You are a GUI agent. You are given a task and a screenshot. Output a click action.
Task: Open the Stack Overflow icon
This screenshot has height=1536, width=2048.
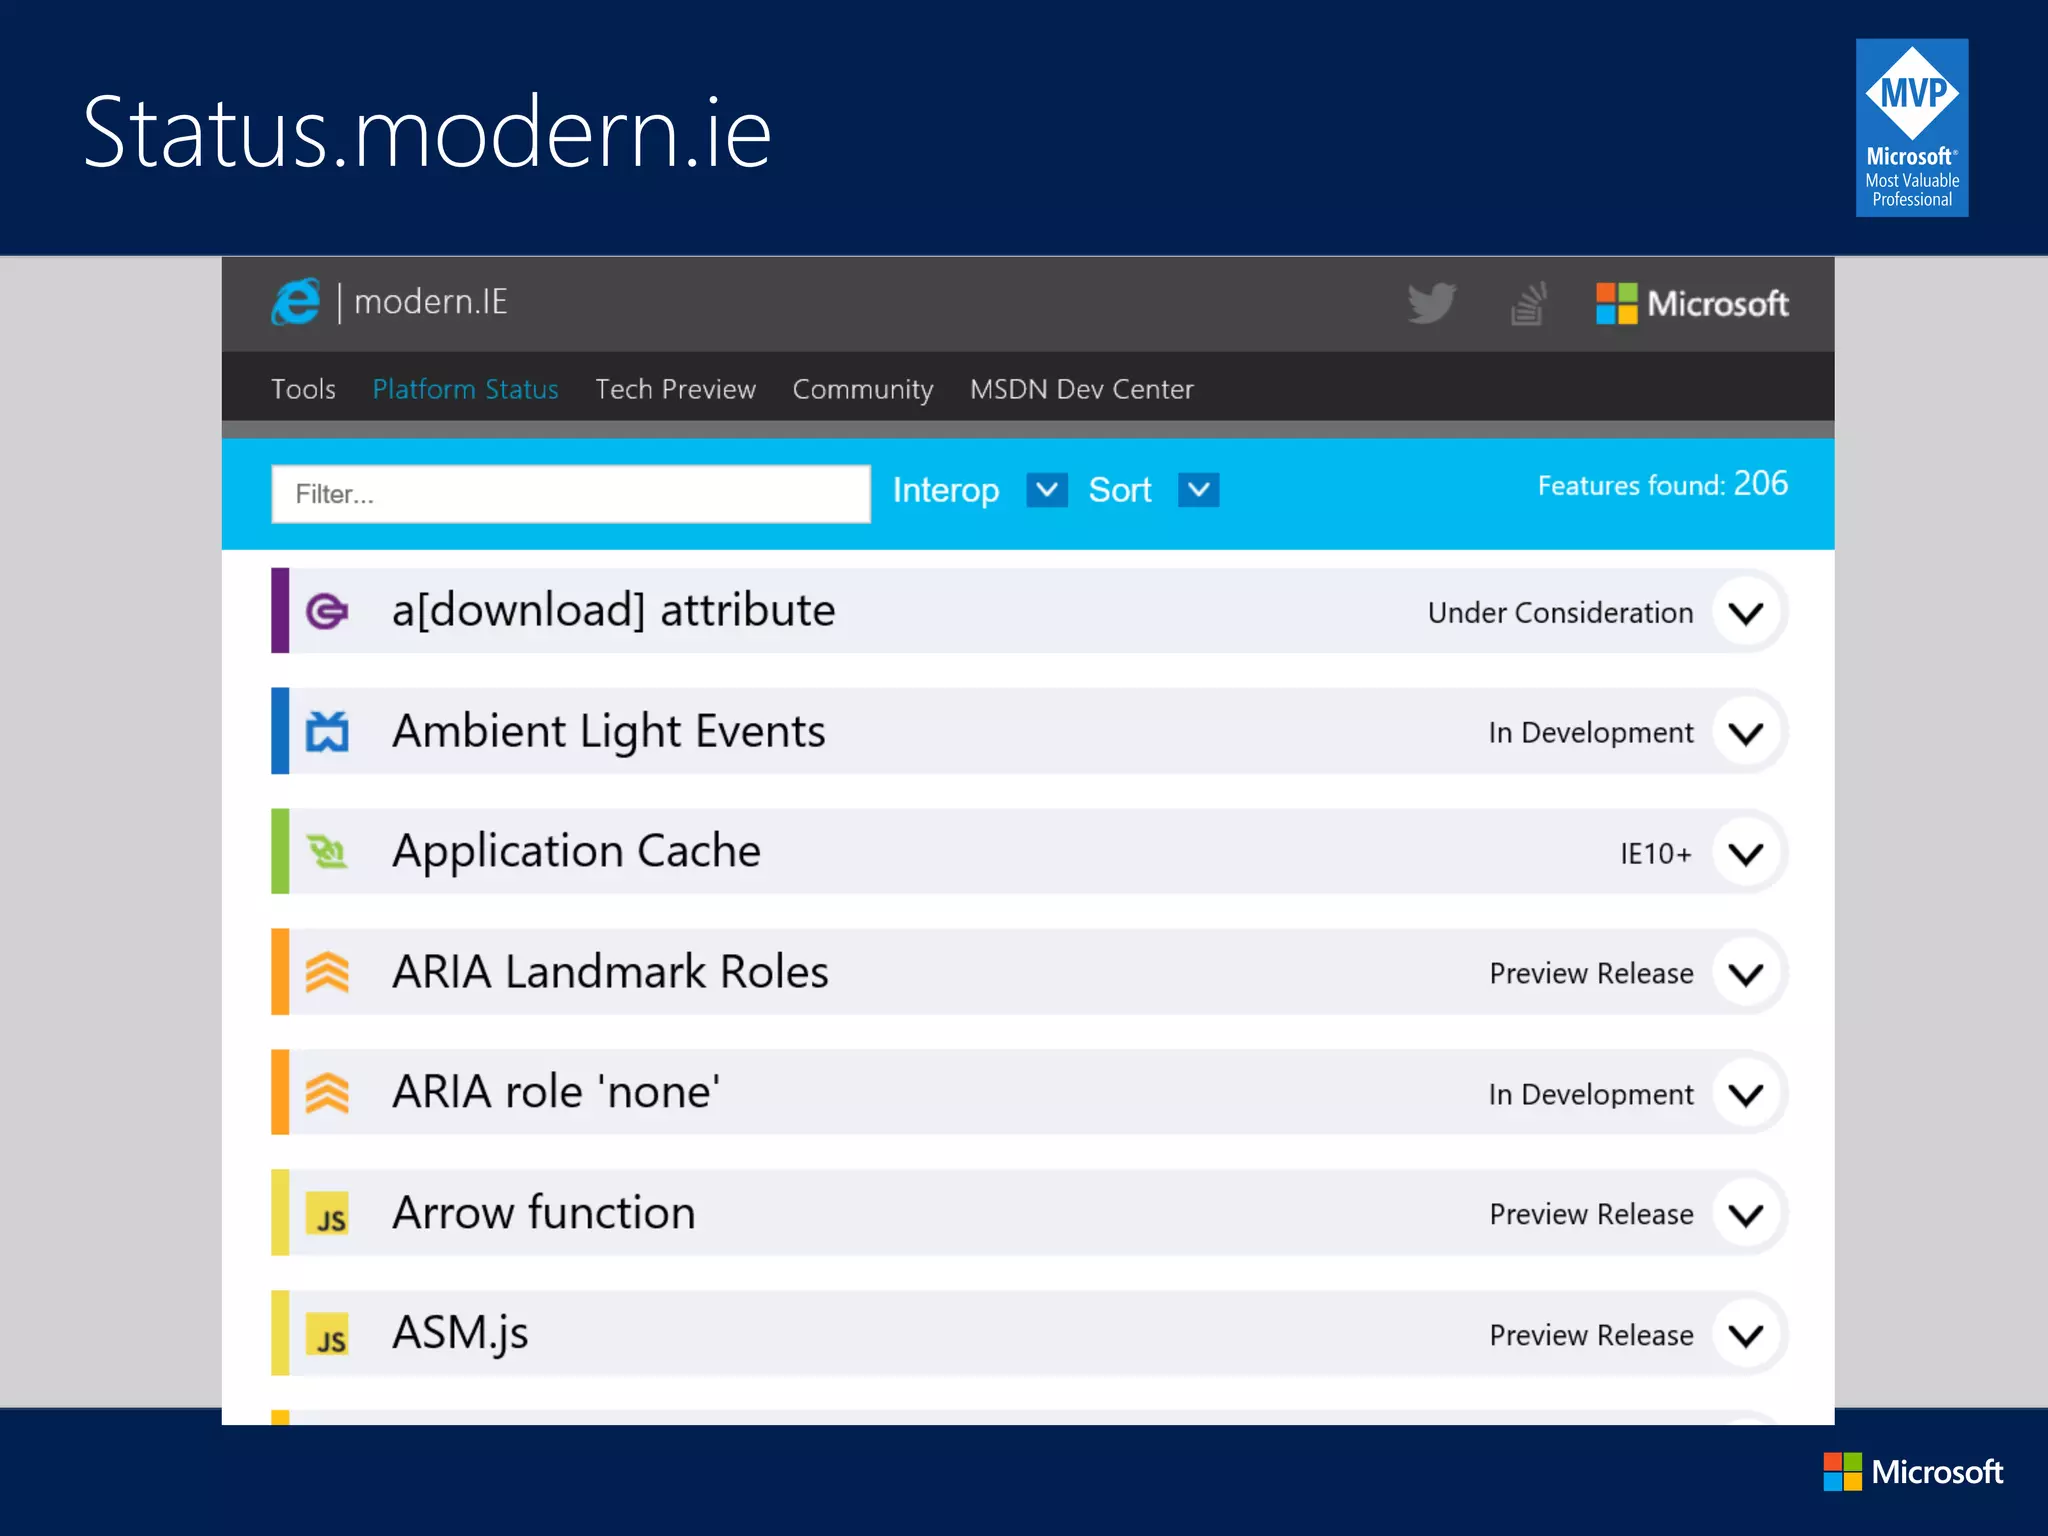pos(1529,303)
